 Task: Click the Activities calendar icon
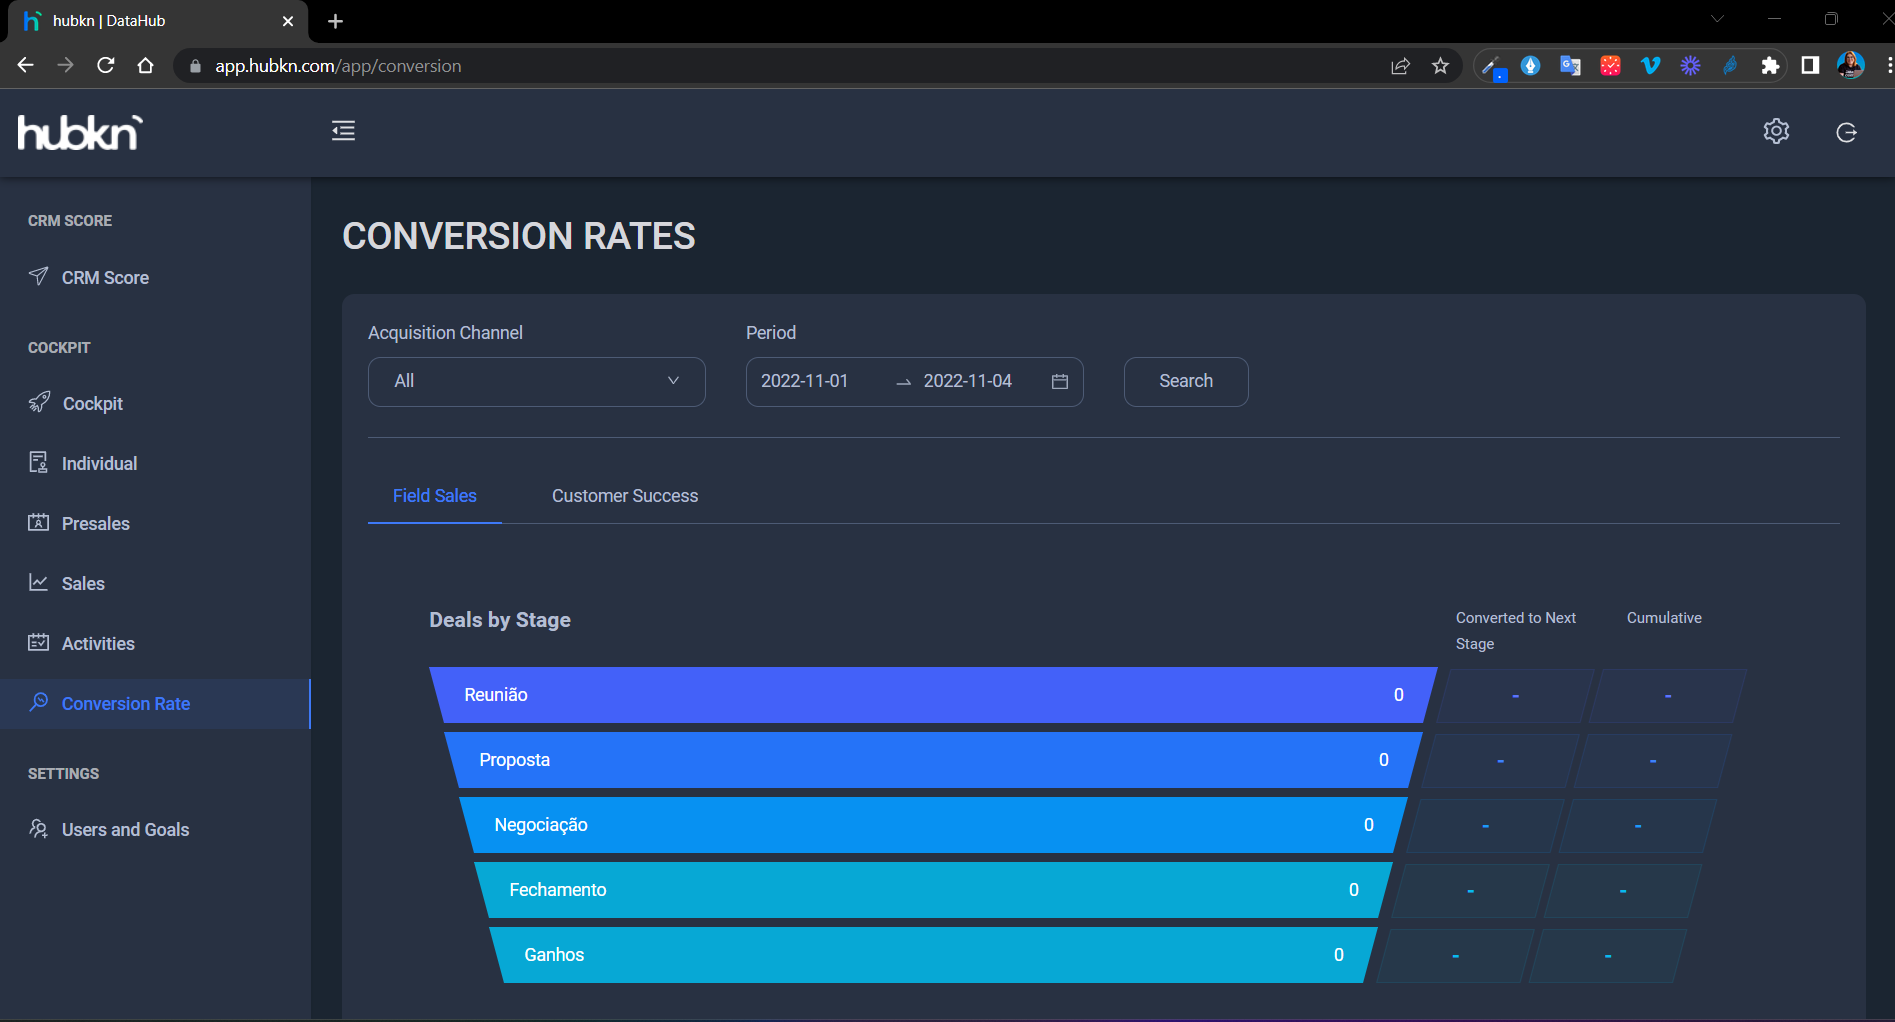(x=38, y=642)
